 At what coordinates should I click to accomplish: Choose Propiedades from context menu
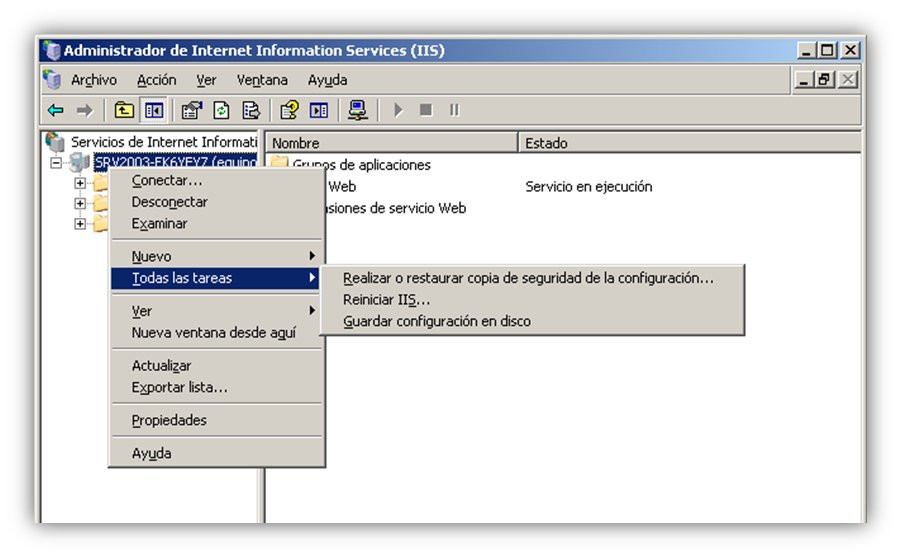(x=217, y=420)
